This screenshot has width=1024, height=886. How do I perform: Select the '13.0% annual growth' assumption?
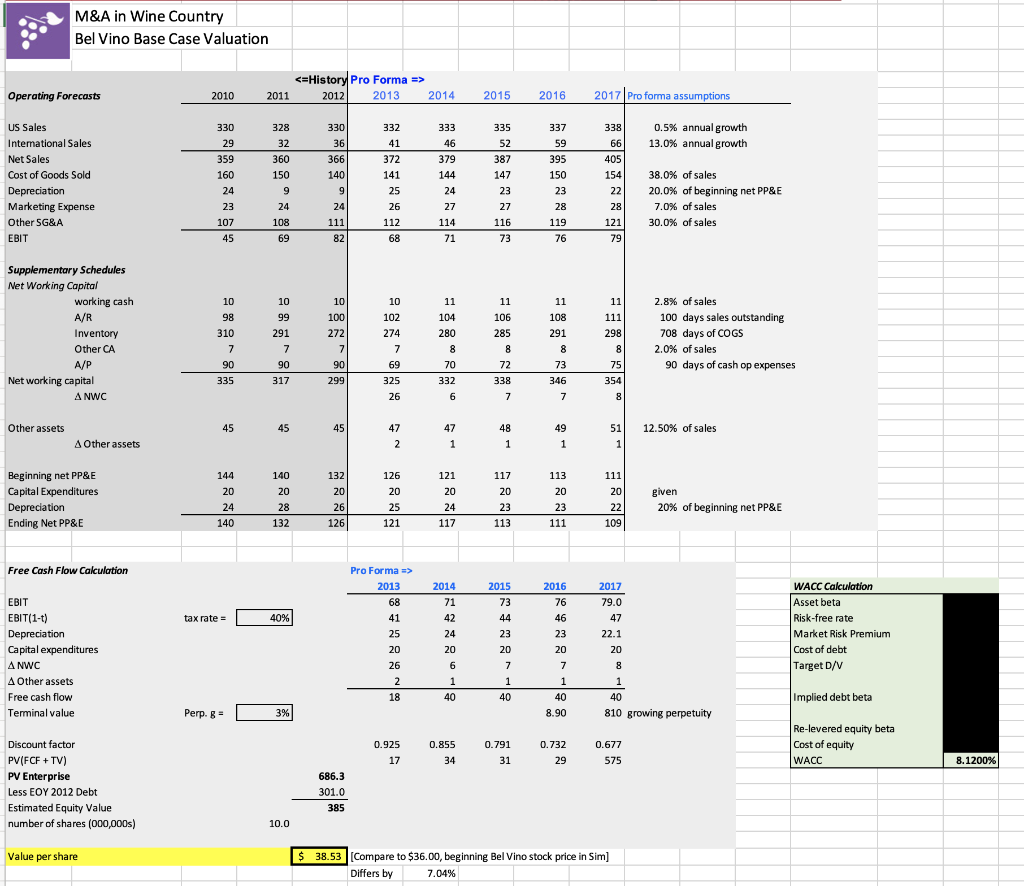coord(697,144)
